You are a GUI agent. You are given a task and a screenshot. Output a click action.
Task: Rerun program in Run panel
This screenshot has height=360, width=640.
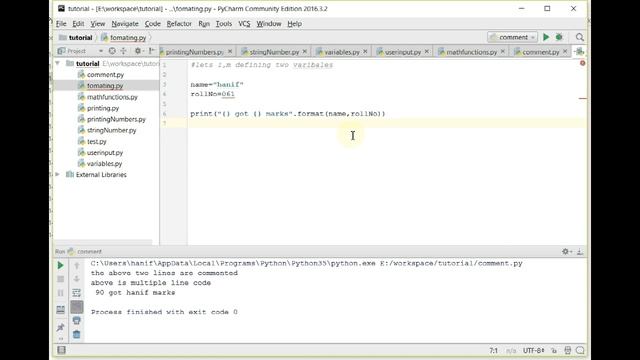pyautogui.click(x=60, y=265)
